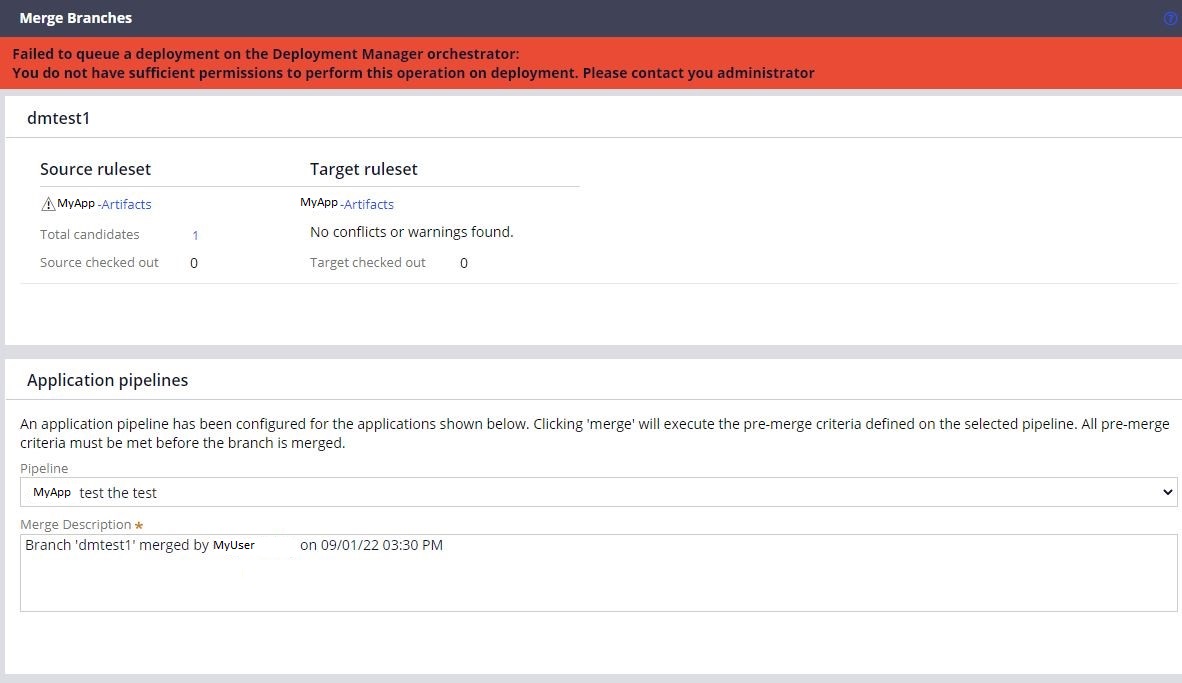Click the dmtest1 branch section header
The image size is (1182, 683).
(58, 117)
